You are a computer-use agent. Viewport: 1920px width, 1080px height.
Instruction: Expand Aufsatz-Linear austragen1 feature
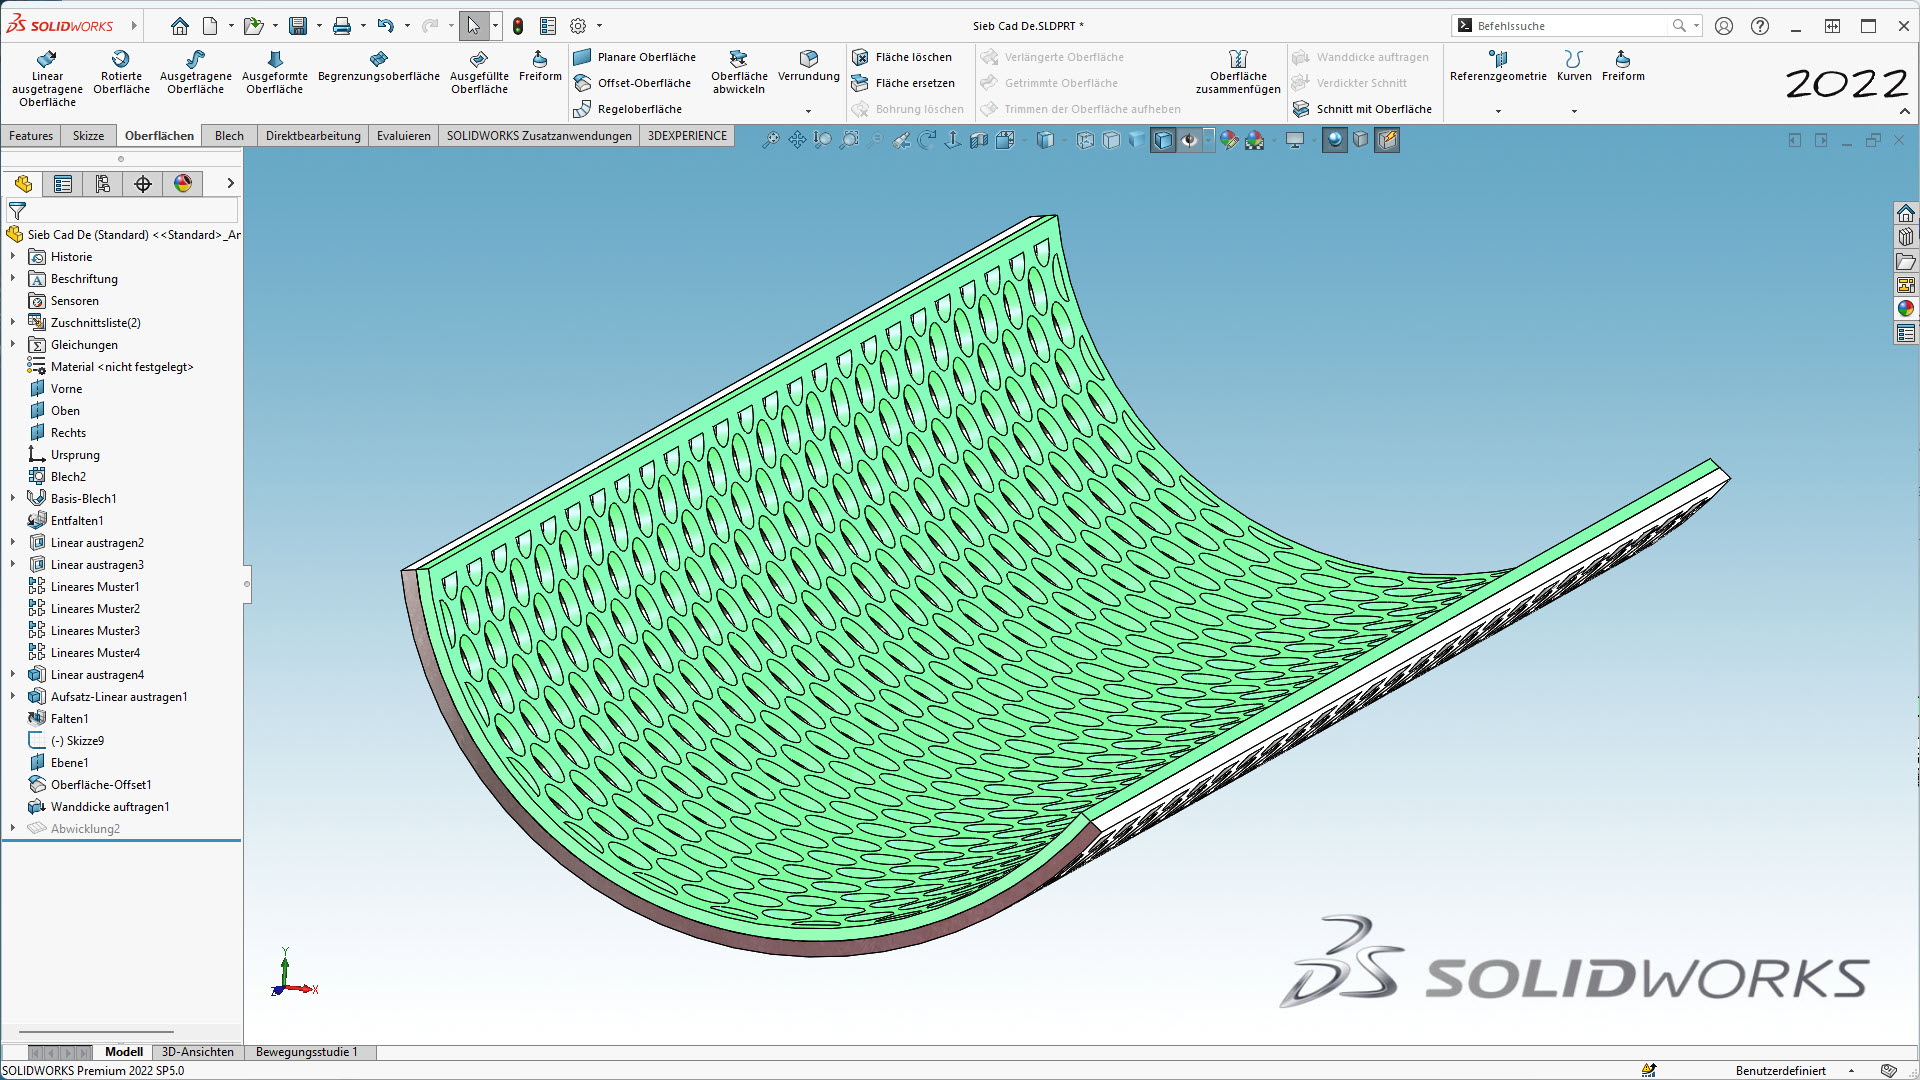pos(13,697)
